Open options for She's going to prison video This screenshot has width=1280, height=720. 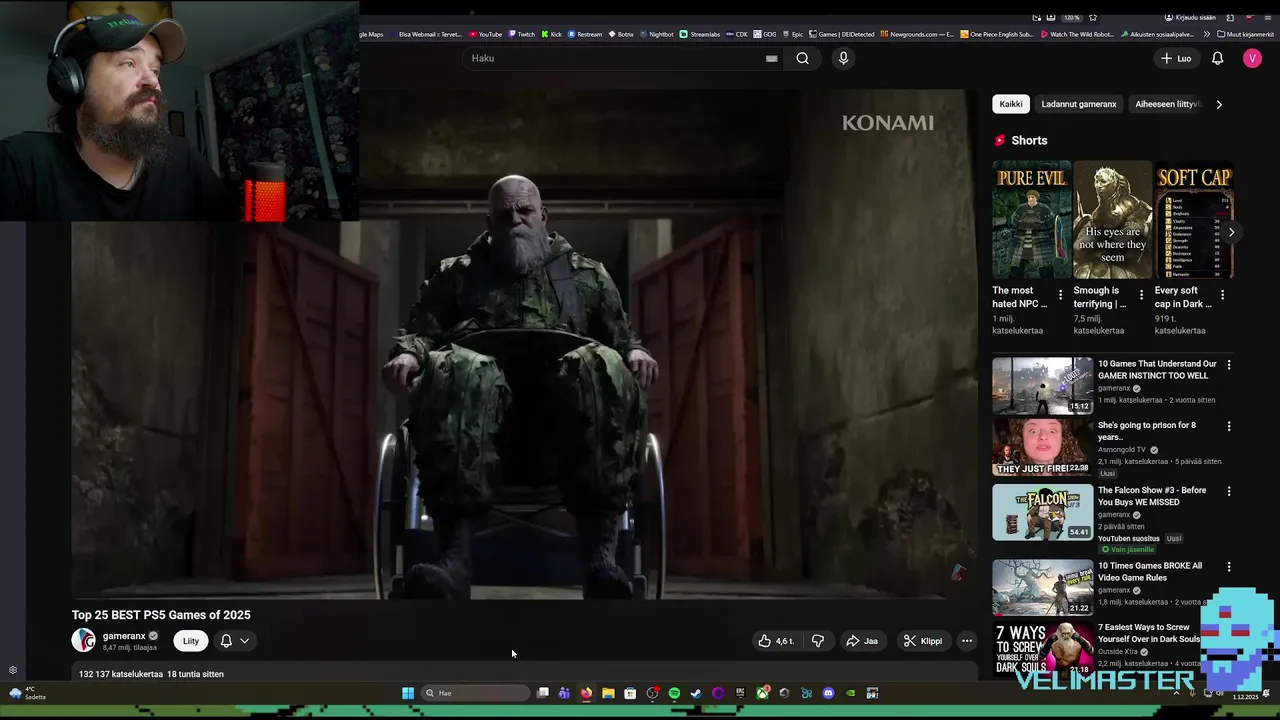(1229, 426)
